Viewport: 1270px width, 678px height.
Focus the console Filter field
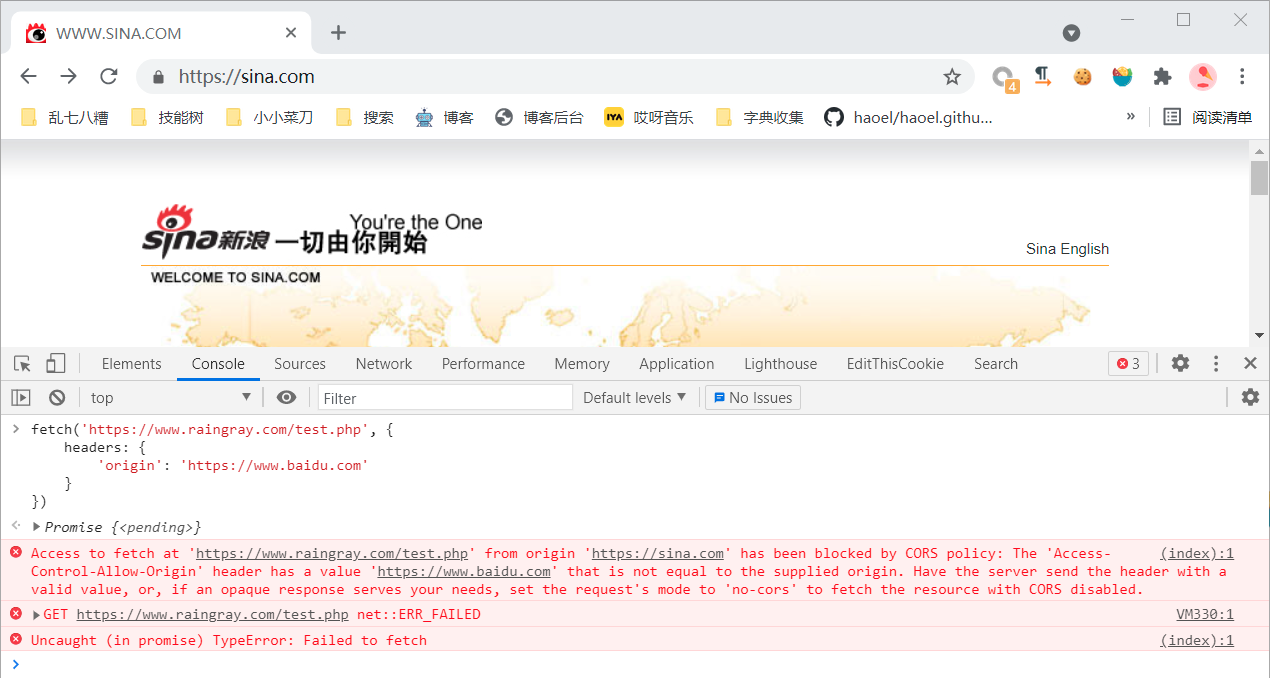[445, 398]
